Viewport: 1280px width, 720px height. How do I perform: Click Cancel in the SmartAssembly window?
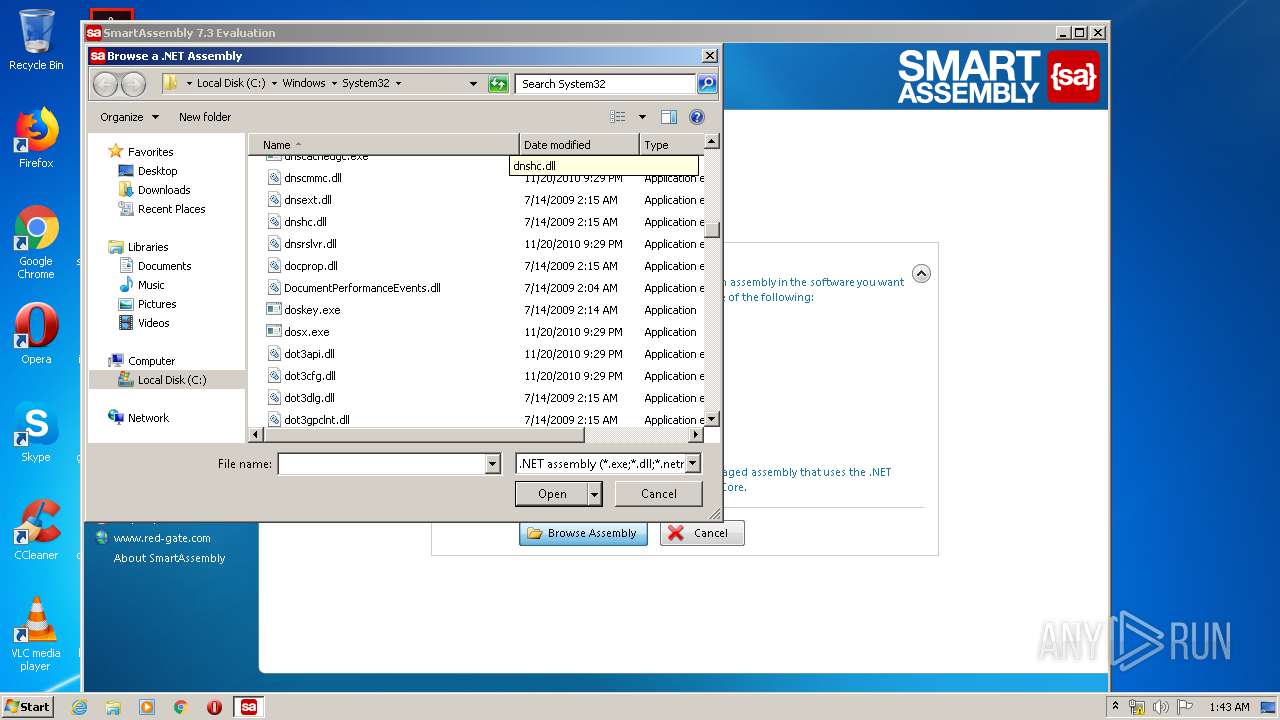coord(700,534)
